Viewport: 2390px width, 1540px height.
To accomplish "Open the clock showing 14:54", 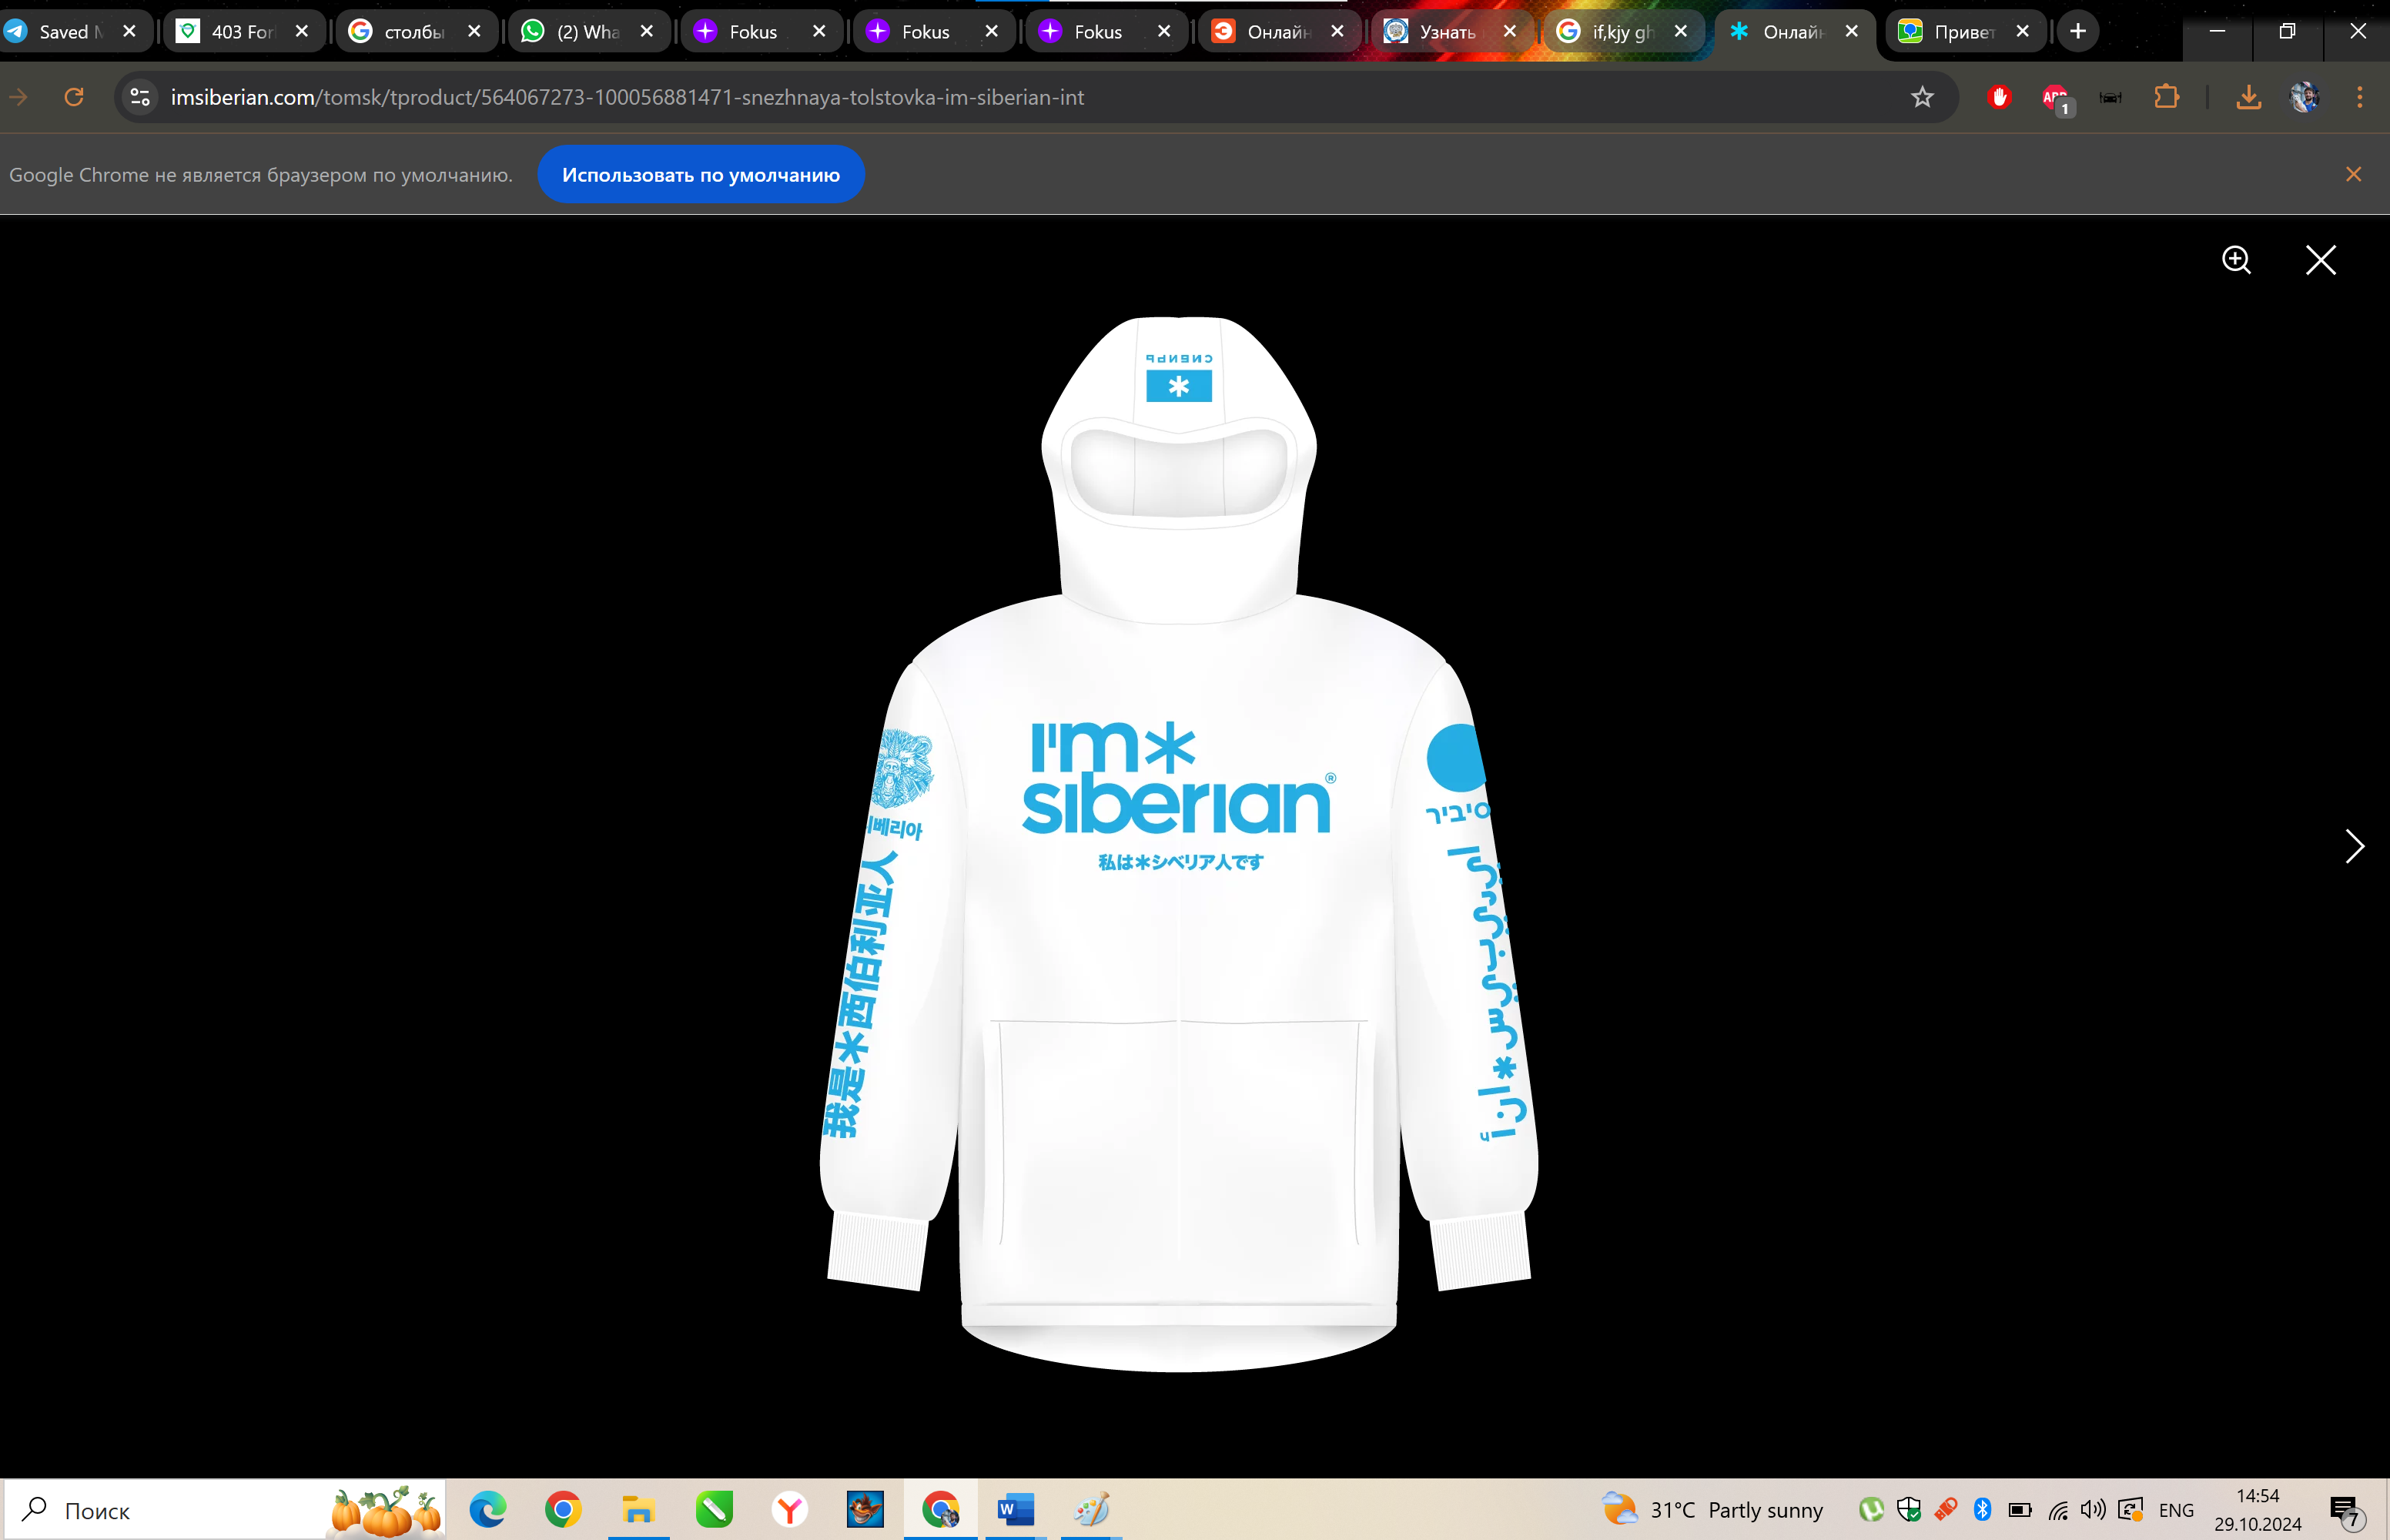I will coord(2258,1510).
